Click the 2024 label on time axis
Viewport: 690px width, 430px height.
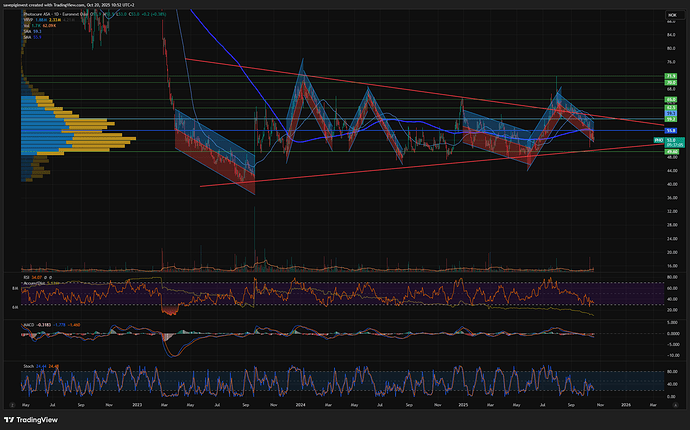tap(301, 404)
